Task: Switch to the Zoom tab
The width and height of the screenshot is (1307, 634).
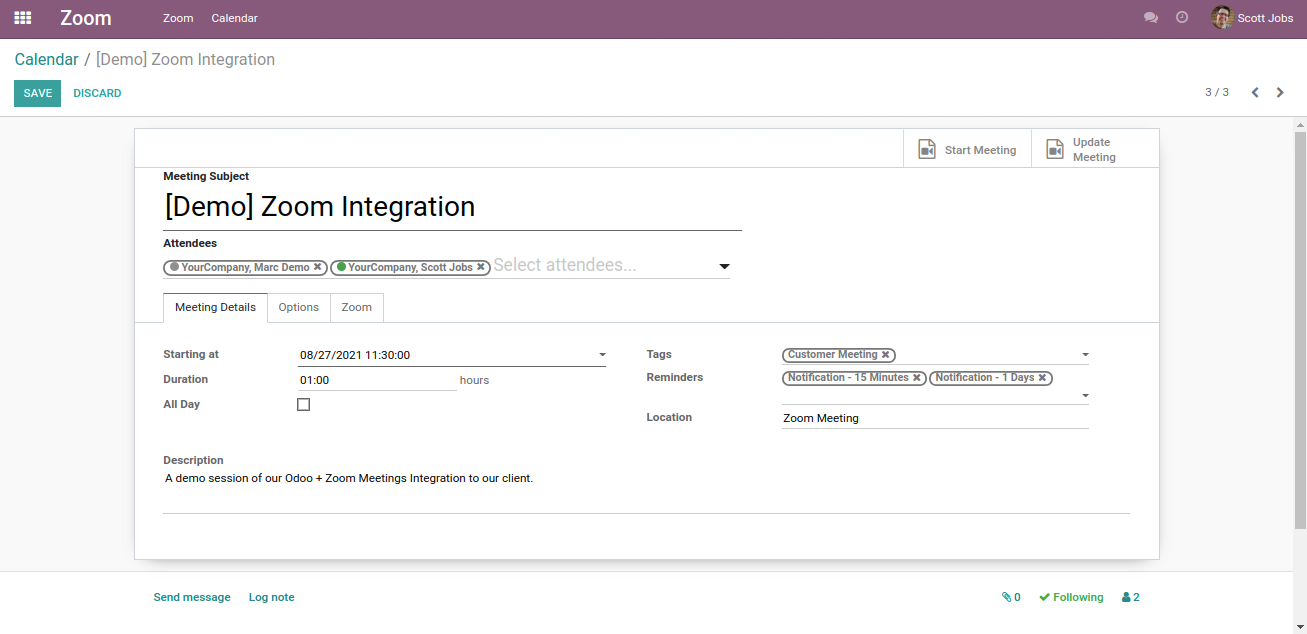Action: [x=357, y=307]
